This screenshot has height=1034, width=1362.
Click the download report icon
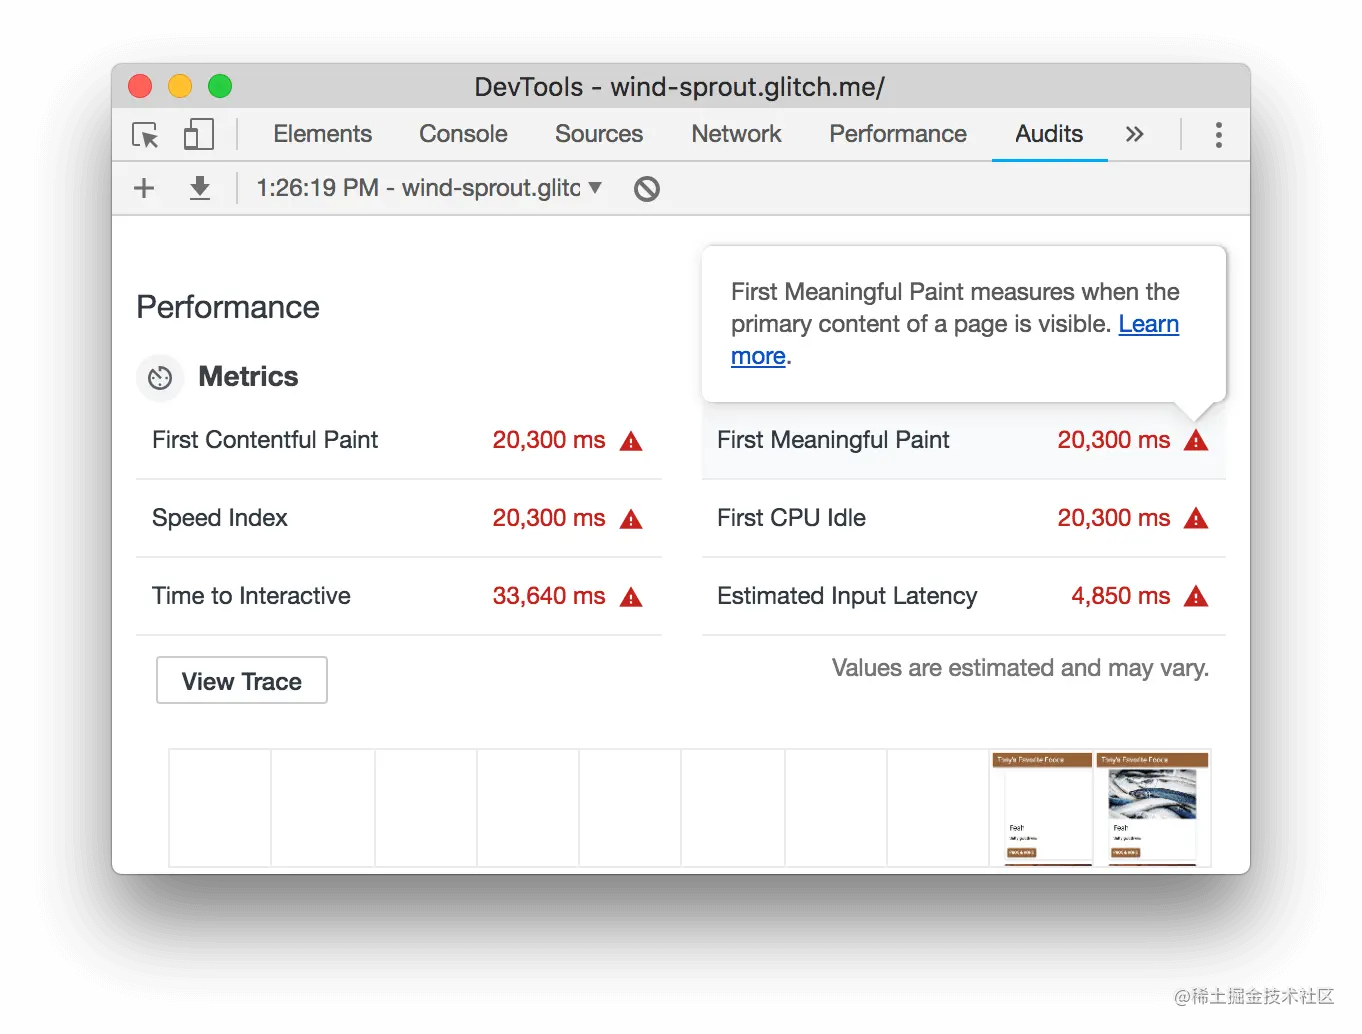pyautogui.click(x=200, y=188)
